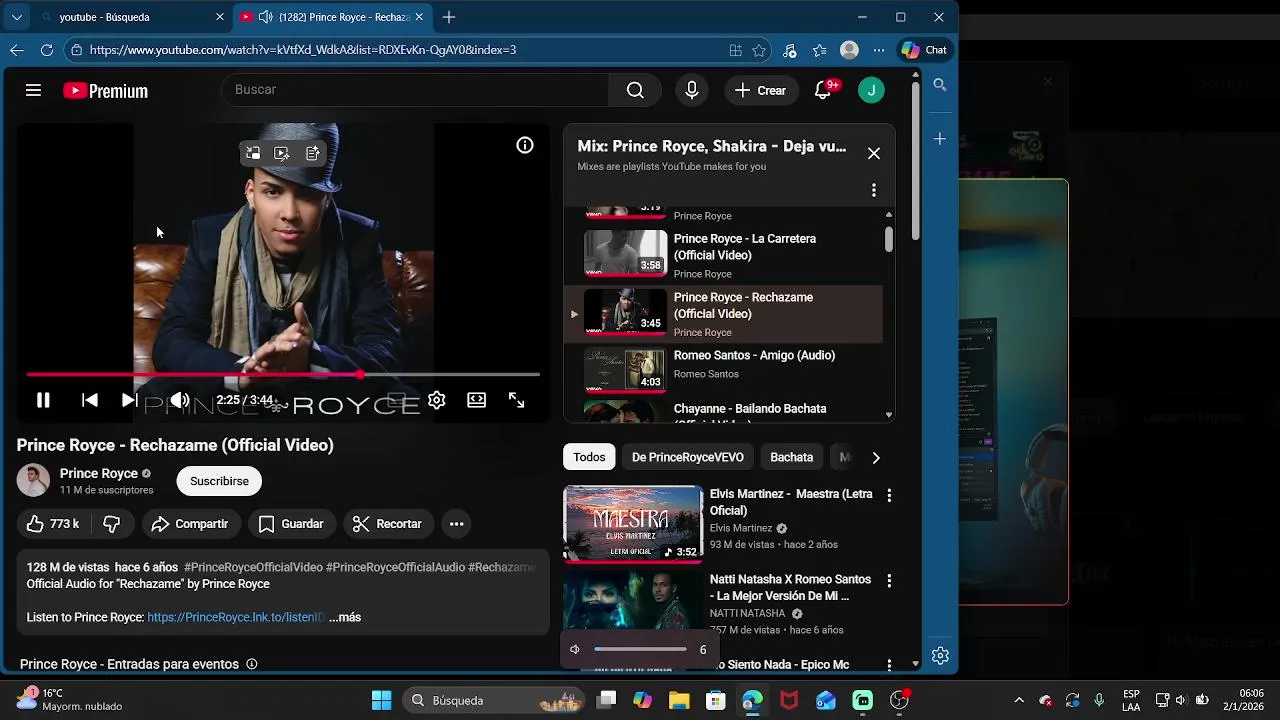The image size is (1280, 720).
Task: Click the playlist list down arrow
Action: click(889, 415)
